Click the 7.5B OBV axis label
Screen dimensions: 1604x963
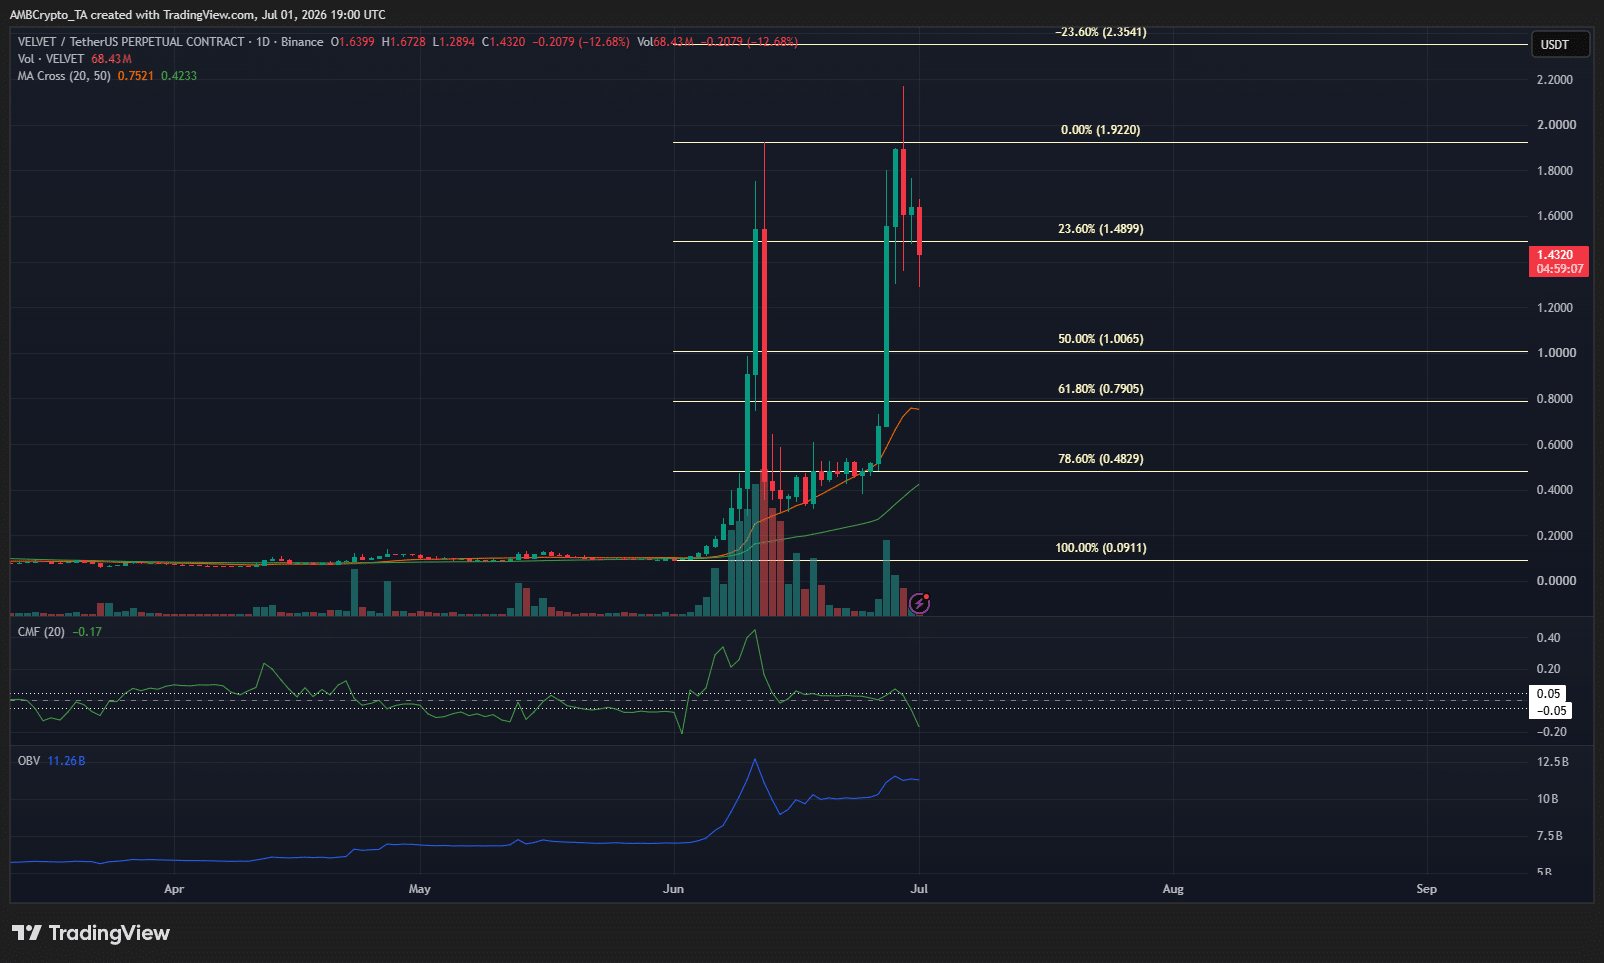click(1550, 836)
